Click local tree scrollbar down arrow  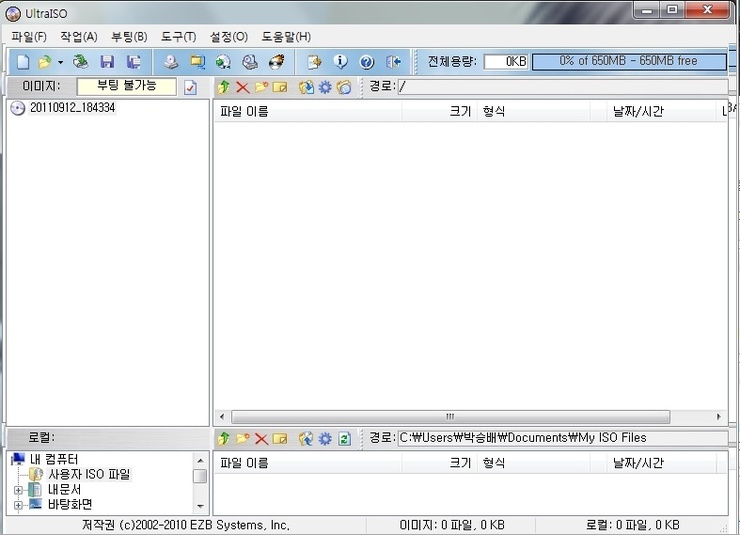(x=201, y=506)
